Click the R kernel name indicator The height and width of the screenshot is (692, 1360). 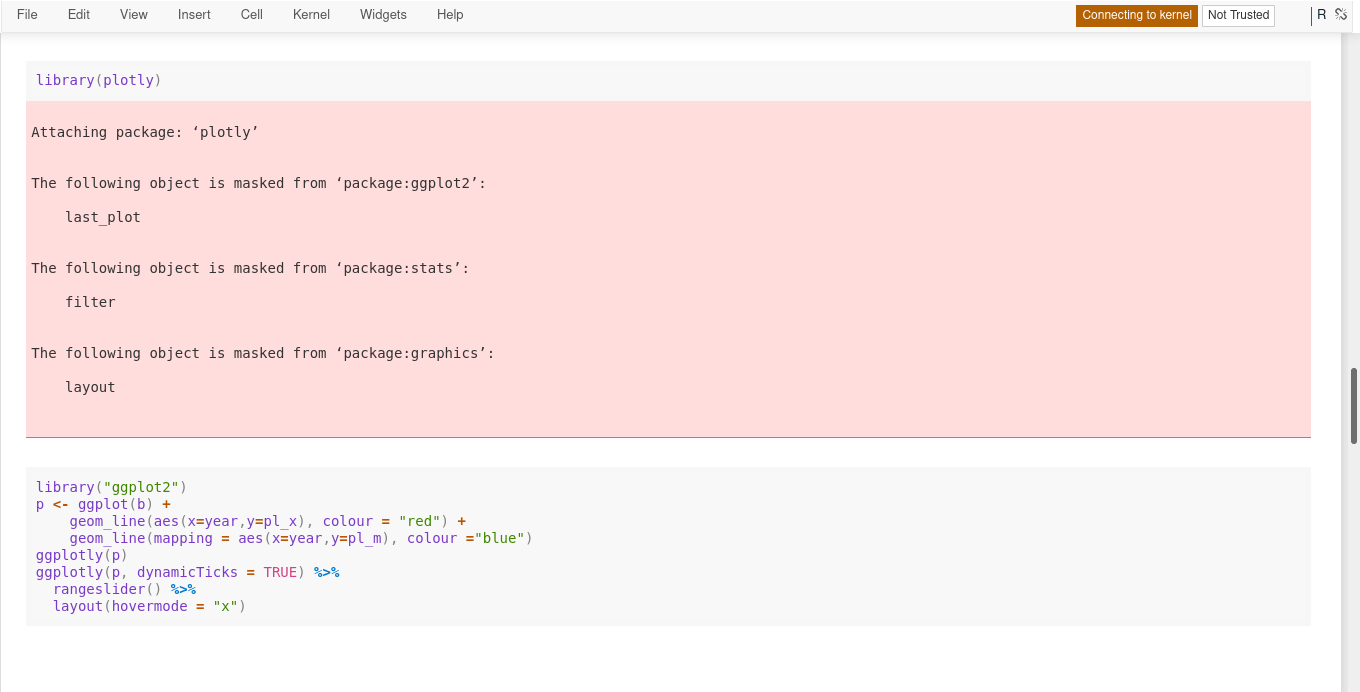point(1322,14)
